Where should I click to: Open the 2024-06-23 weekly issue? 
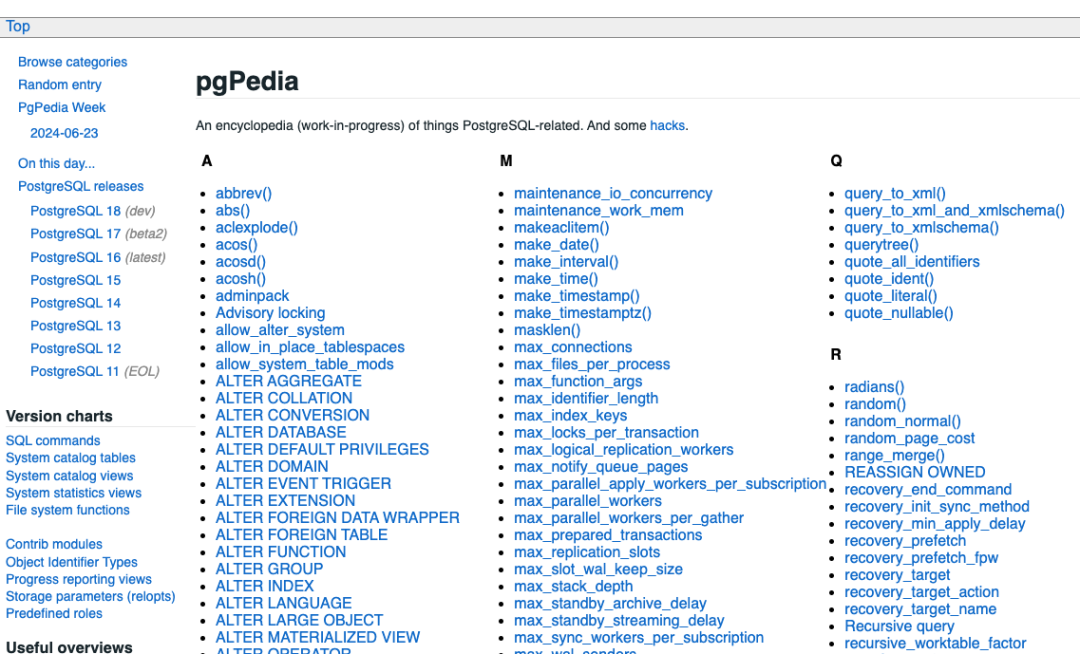(64, 133)
